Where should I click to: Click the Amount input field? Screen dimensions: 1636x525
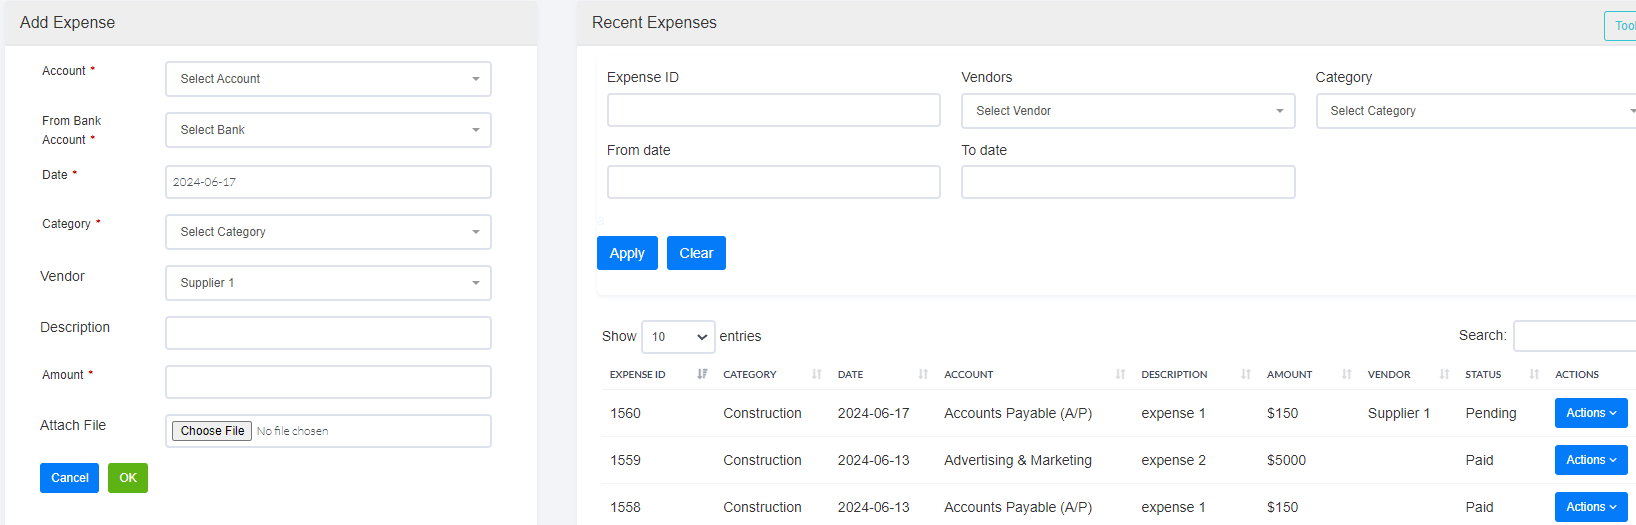tap(328, 382)
